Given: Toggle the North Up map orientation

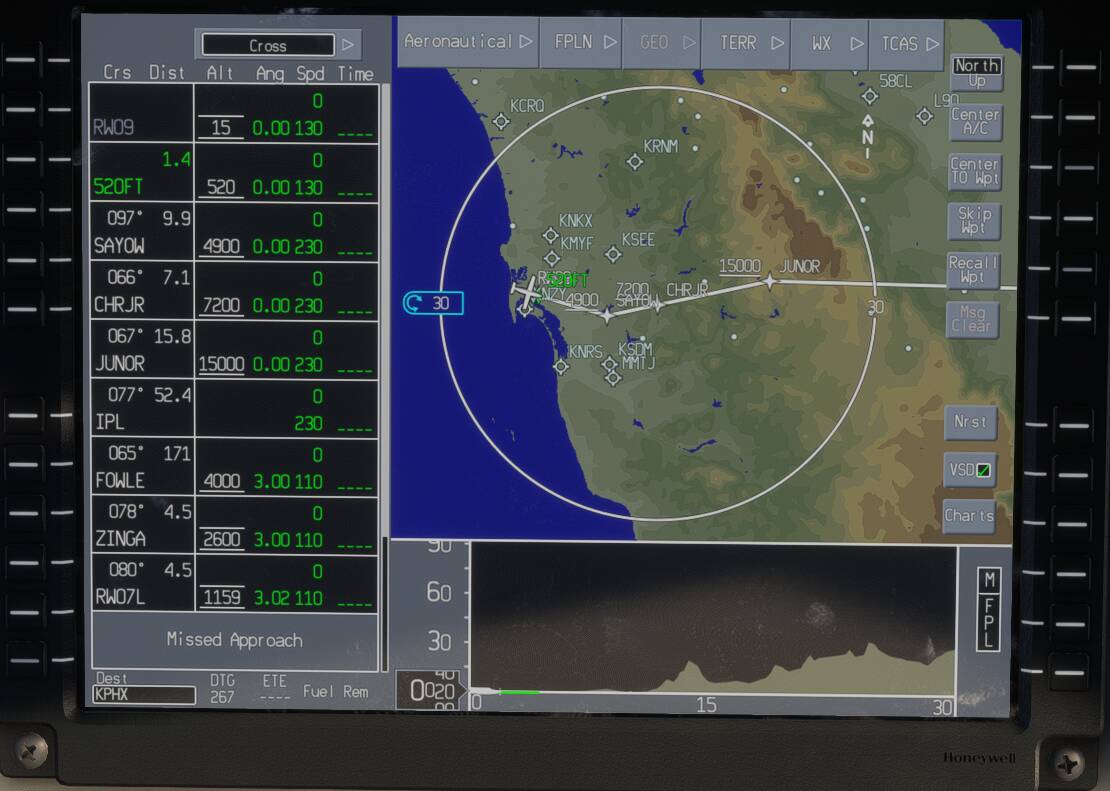Looking at the screenshot, I should click(976, 74).
